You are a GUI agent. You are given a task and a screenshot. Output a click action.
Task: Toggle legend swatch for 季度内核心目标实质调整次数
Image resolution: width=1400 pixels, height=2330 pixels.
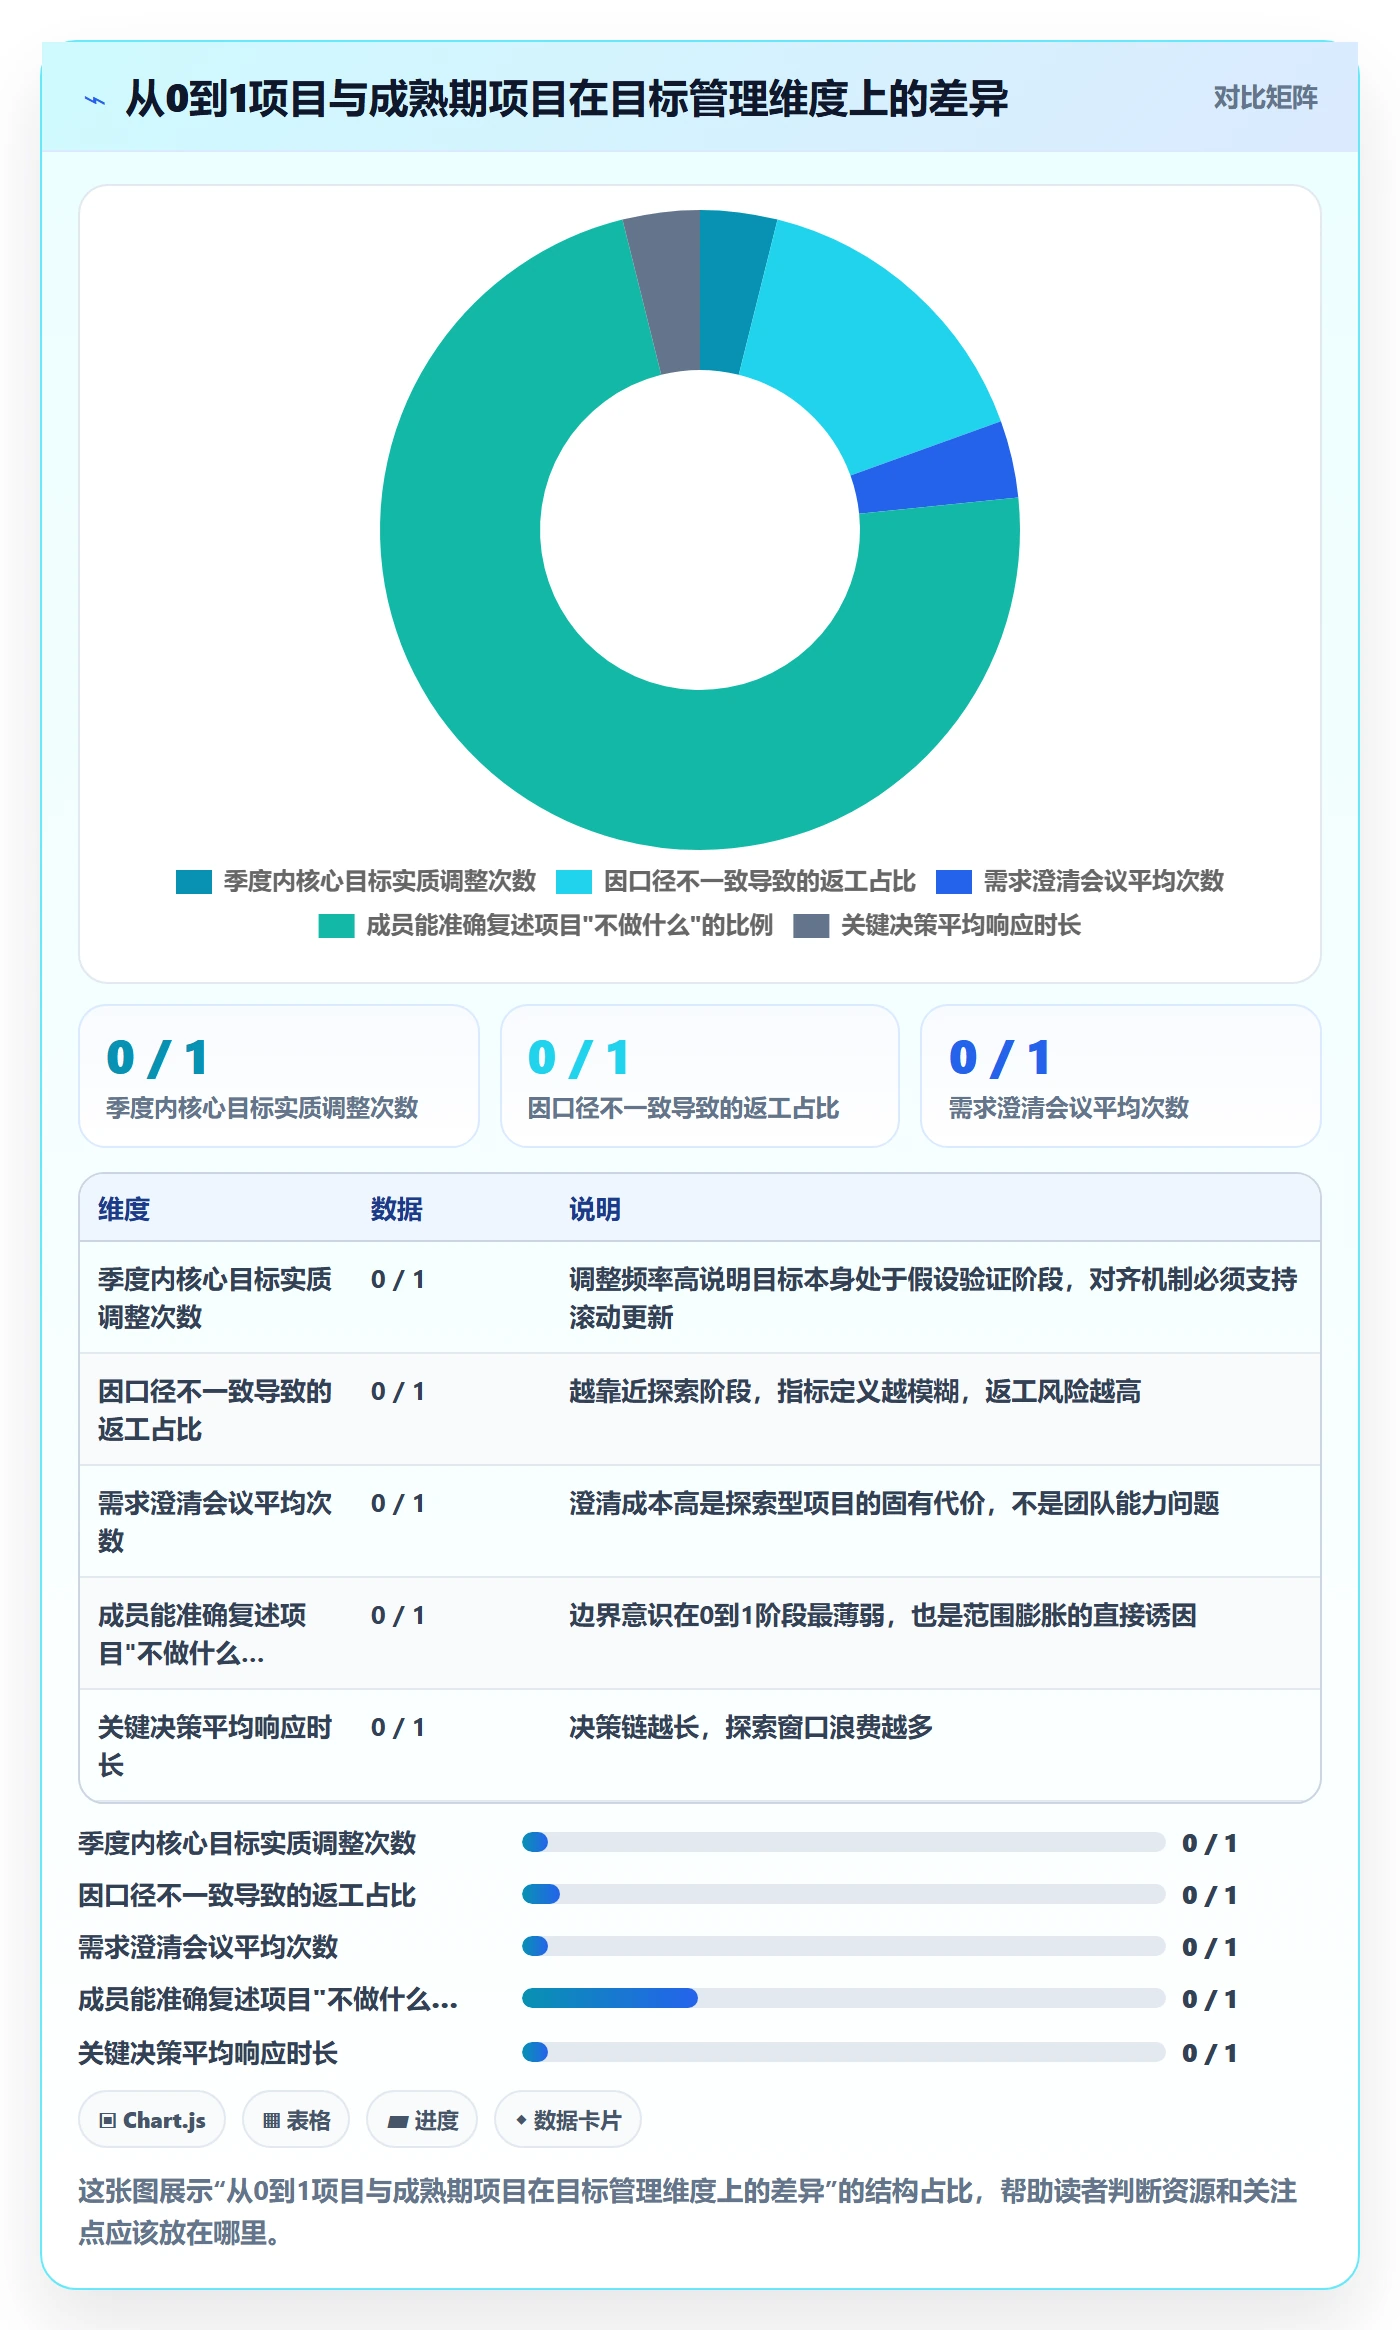[193, 881]
